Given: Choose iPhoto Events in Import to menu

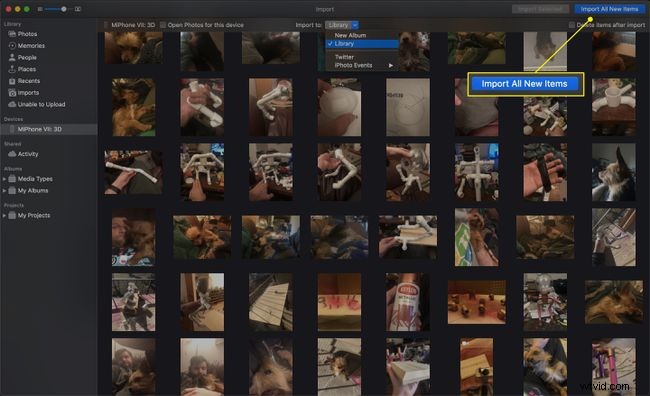Looking at the screenshot, I should [x=362, y=65].
